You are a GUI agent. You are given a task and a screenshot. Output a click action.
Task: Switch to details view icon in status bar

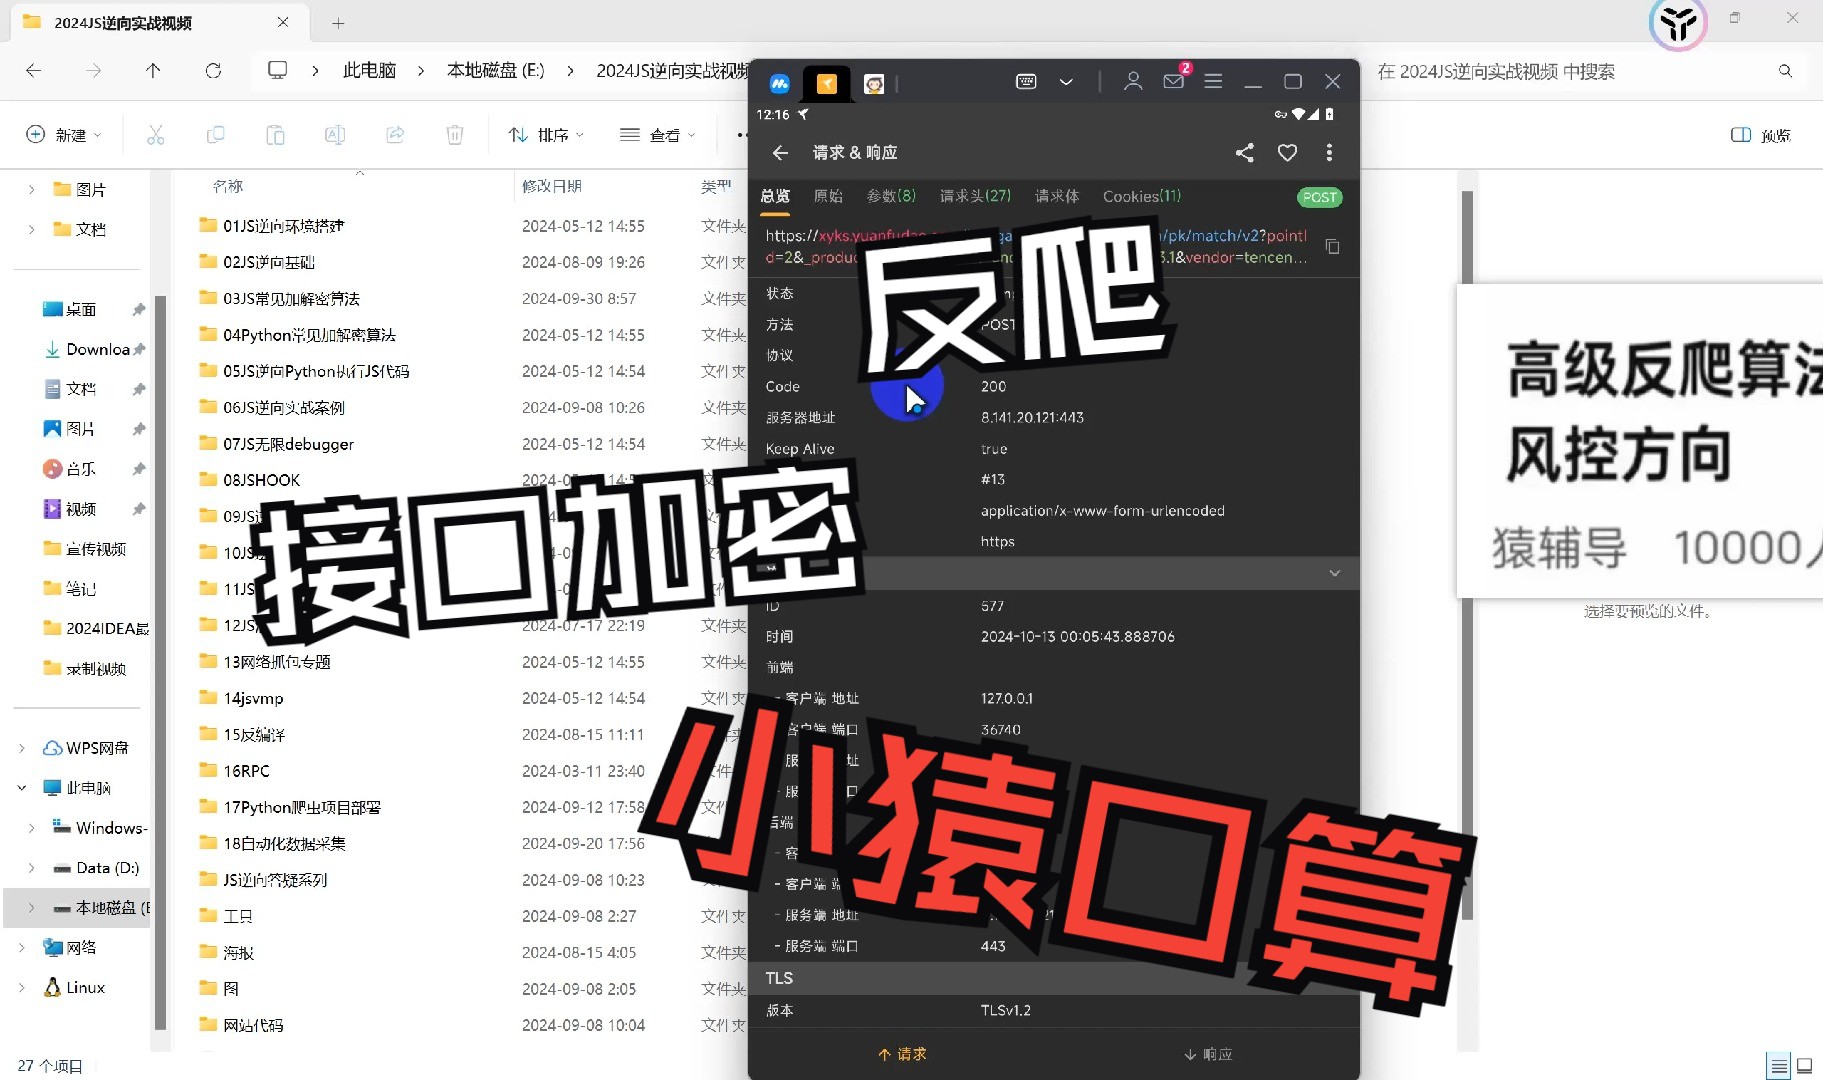point(1779,1066)
